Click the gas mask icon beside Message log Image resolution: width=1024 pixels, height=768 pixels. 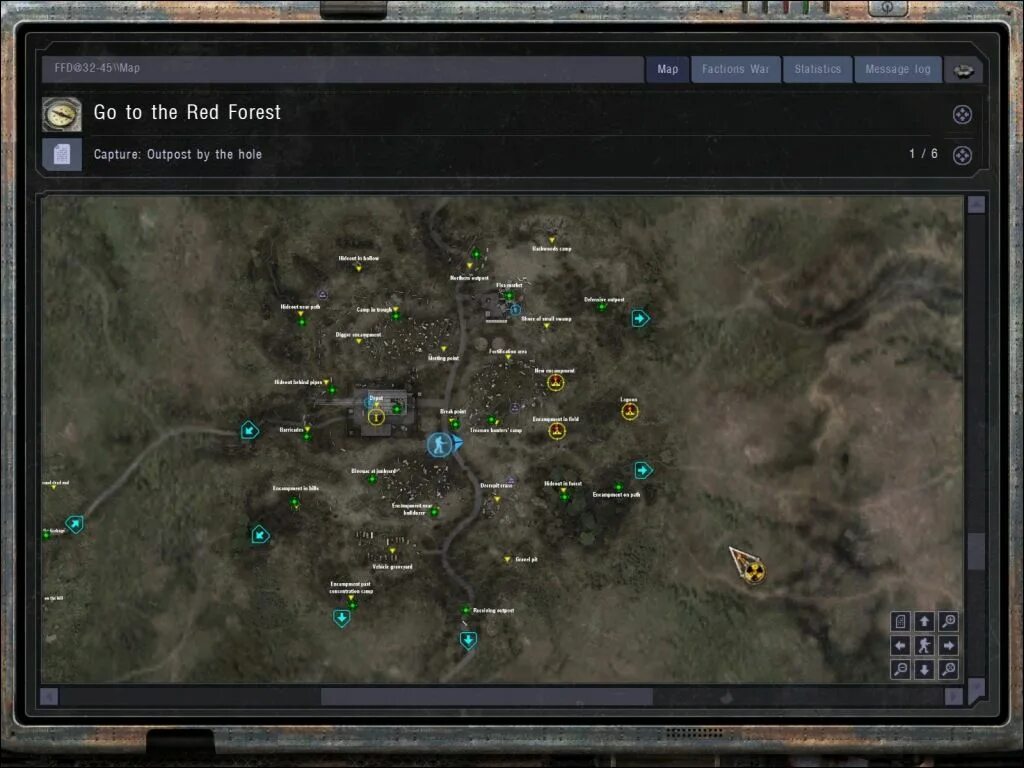click(963, 71)
